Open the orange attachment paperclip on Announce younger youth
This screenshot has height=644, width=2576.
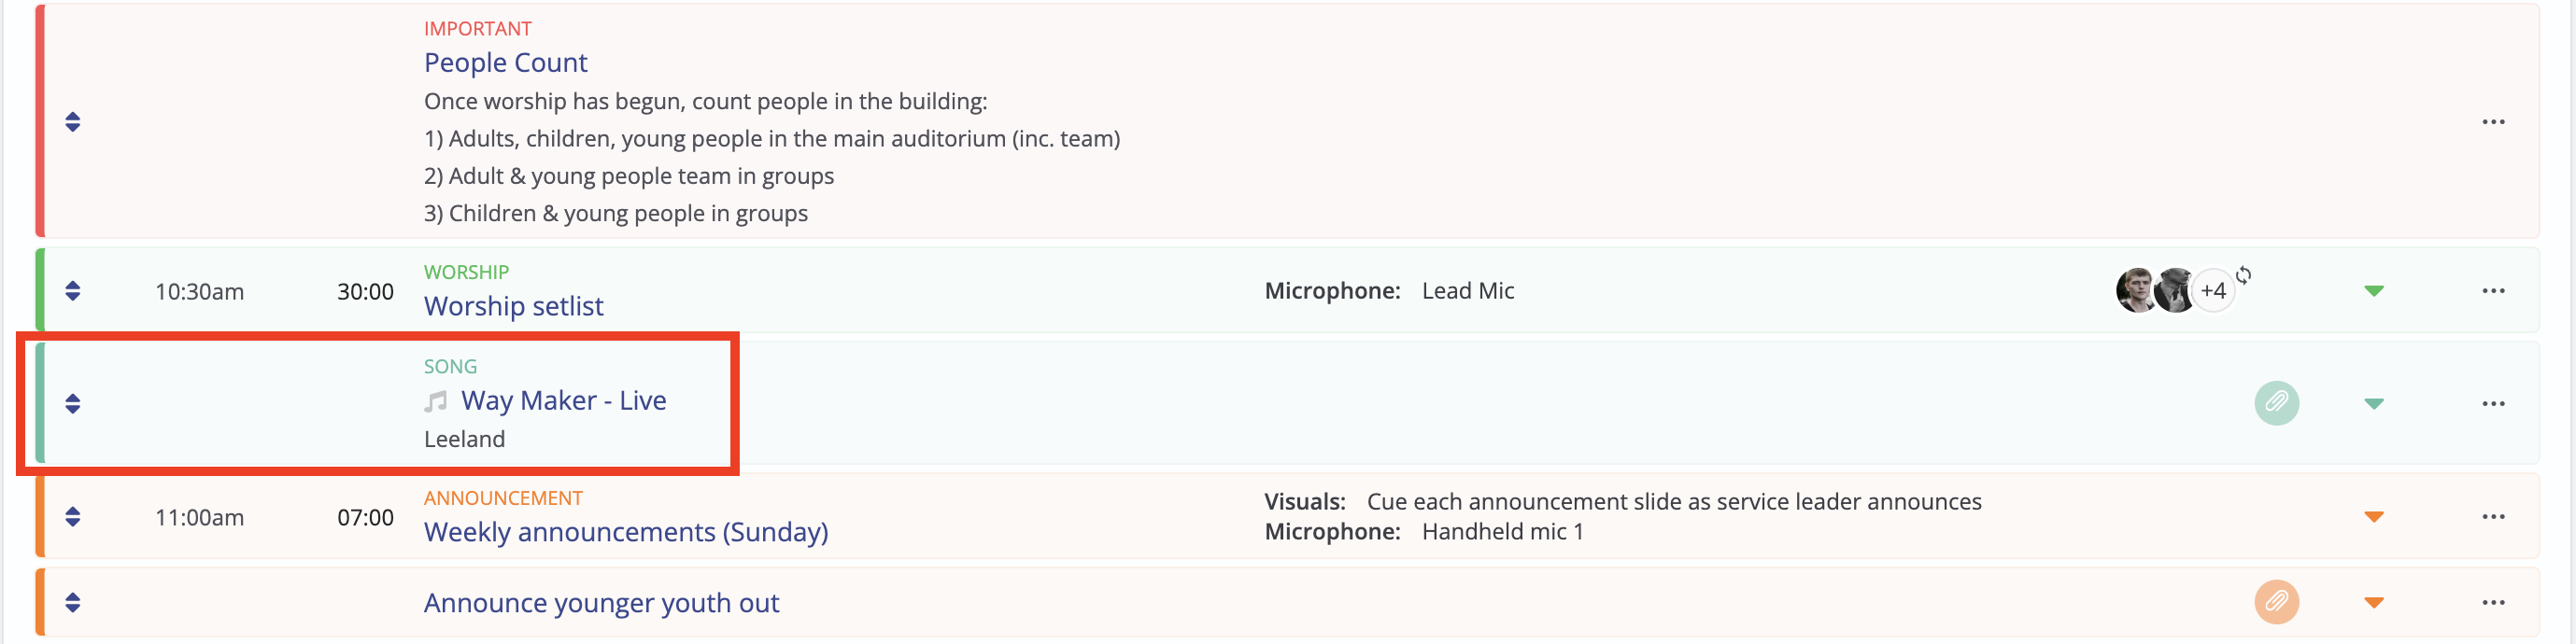[2276, 602]
